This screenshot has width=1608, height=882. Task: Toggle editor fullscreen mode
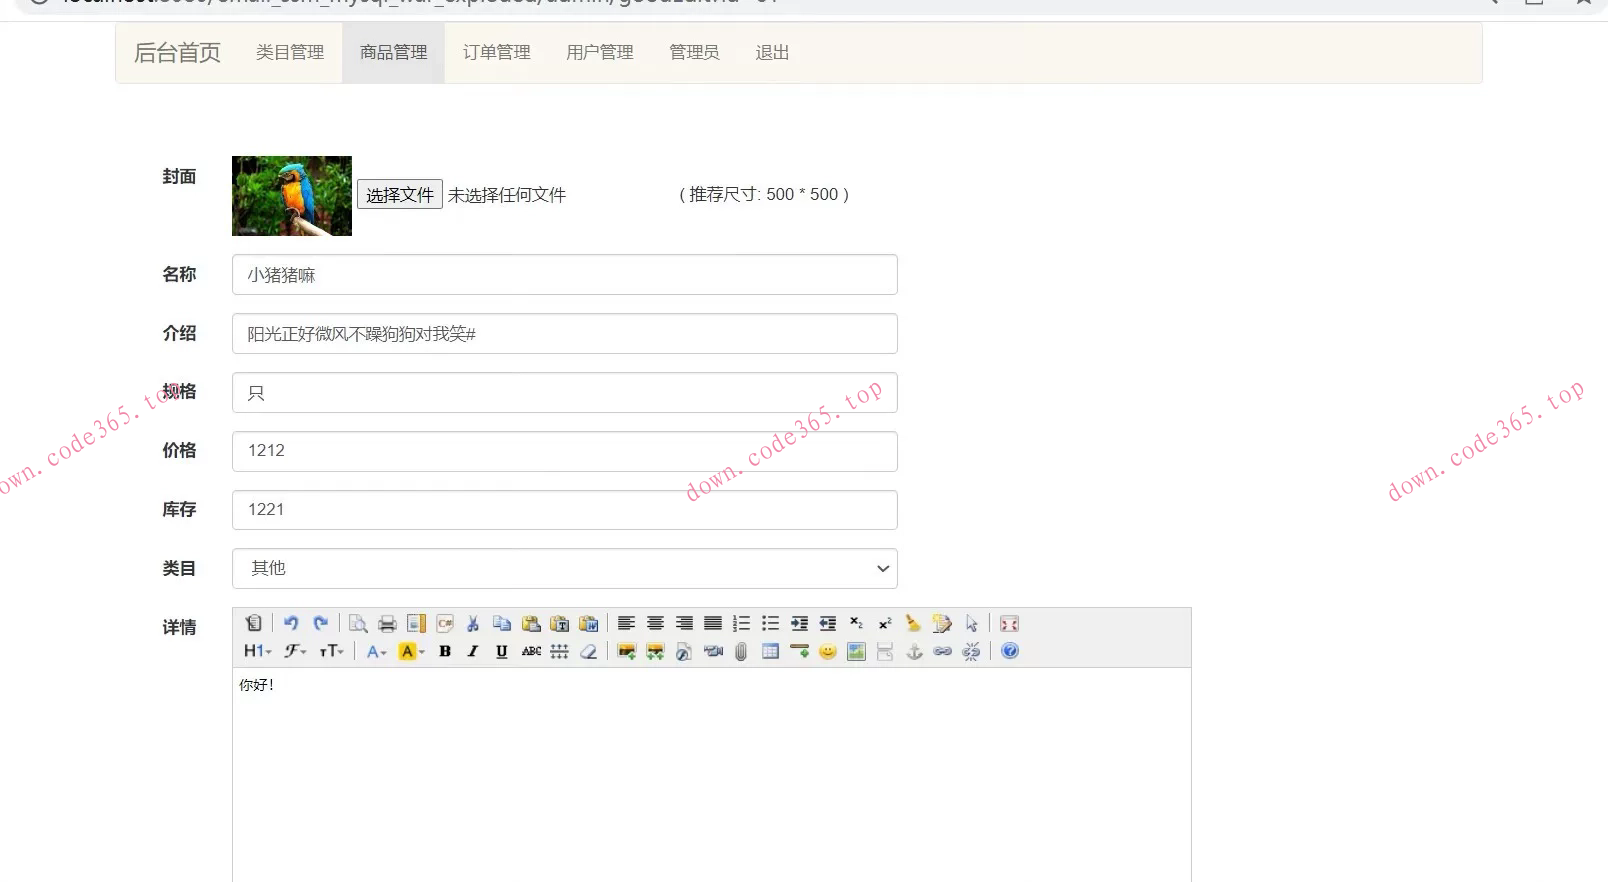pyautogui.click(x=1009, y=623)
